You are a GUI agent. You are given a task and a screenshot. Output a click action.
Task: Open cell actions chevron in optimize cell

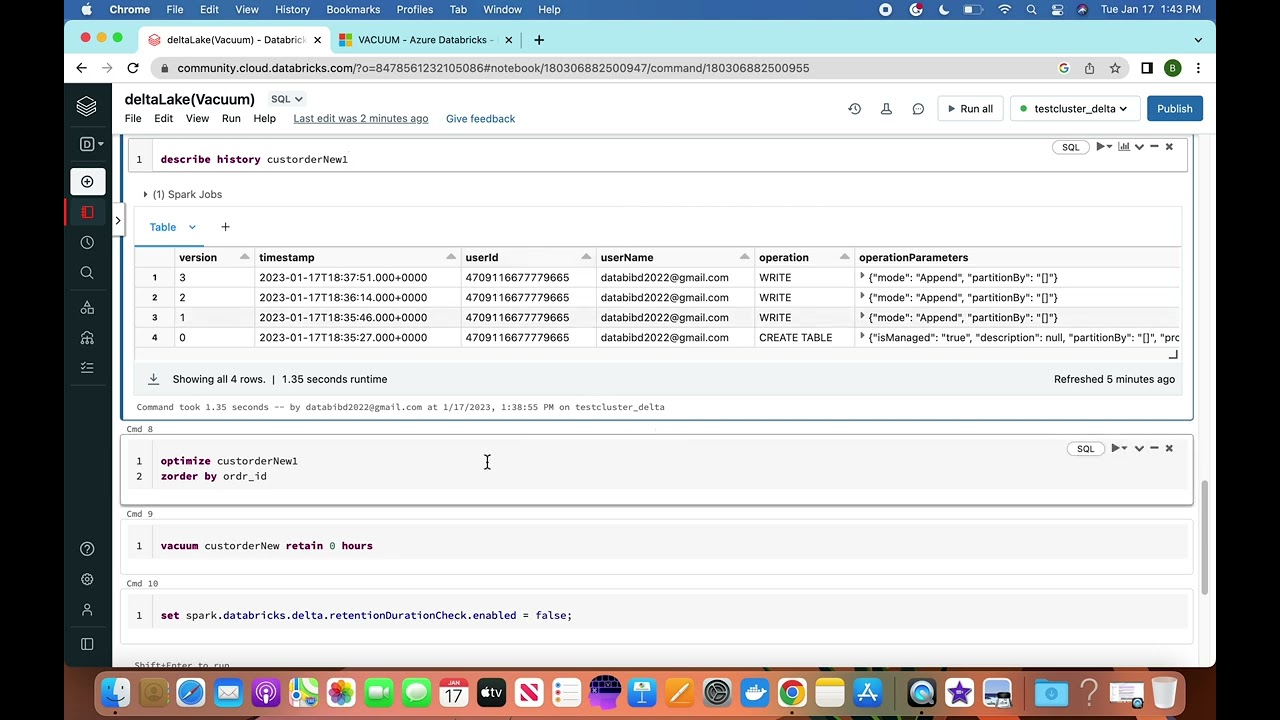click(x=1139, y=448)
